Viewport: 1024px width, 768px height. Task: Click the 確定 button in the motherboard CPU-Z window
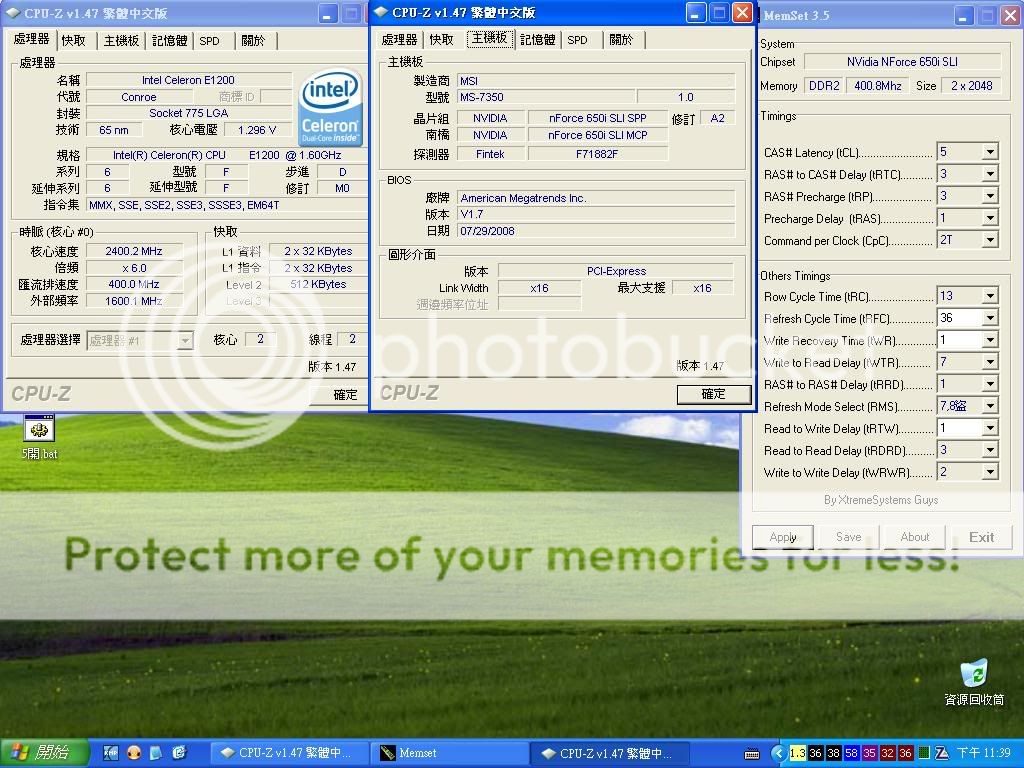(713, 394)
